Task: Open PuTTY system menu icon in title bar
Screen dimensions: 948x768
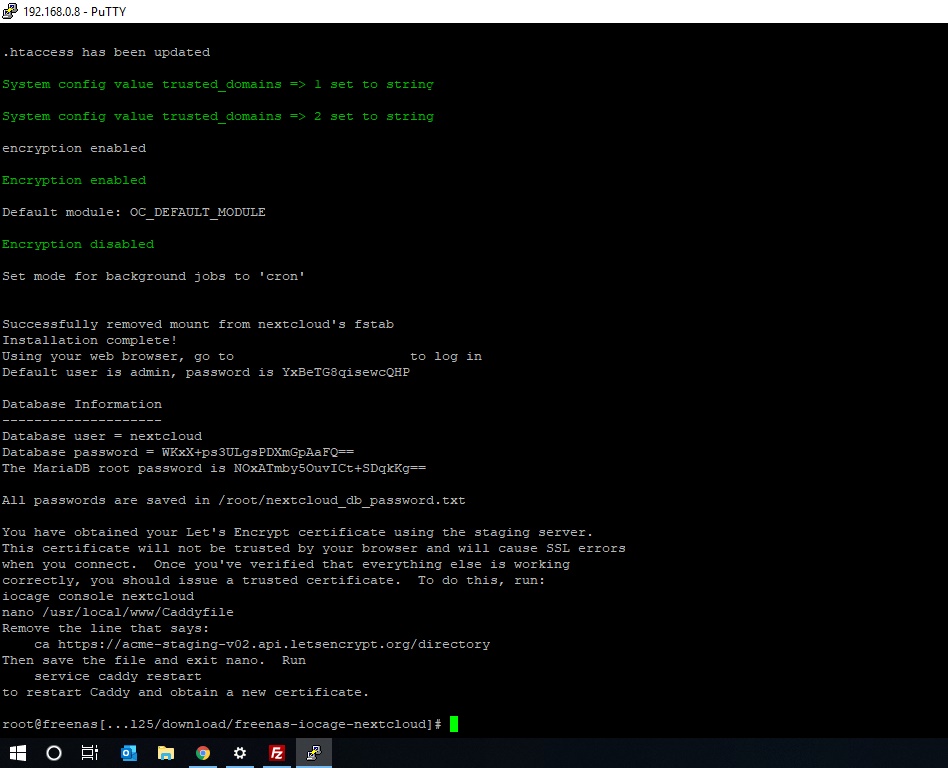Action: pos(10,11)
